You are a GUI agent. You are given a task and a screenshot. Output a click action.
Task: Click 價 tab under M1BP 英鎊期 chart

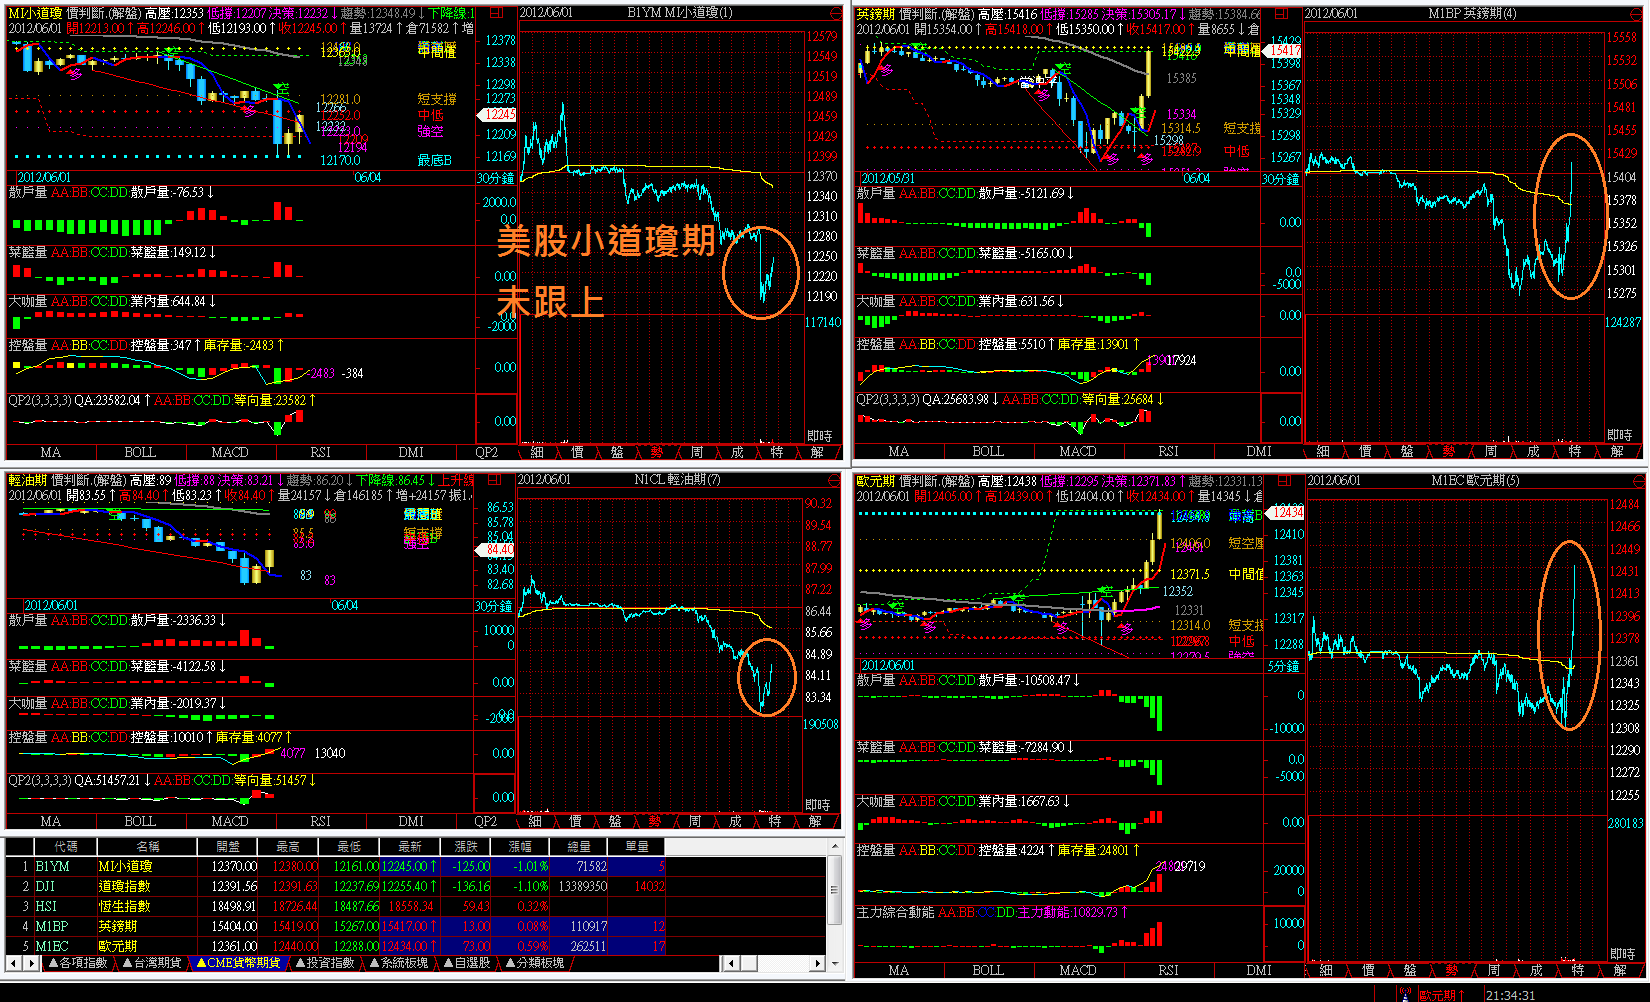tap(1365, 452)
